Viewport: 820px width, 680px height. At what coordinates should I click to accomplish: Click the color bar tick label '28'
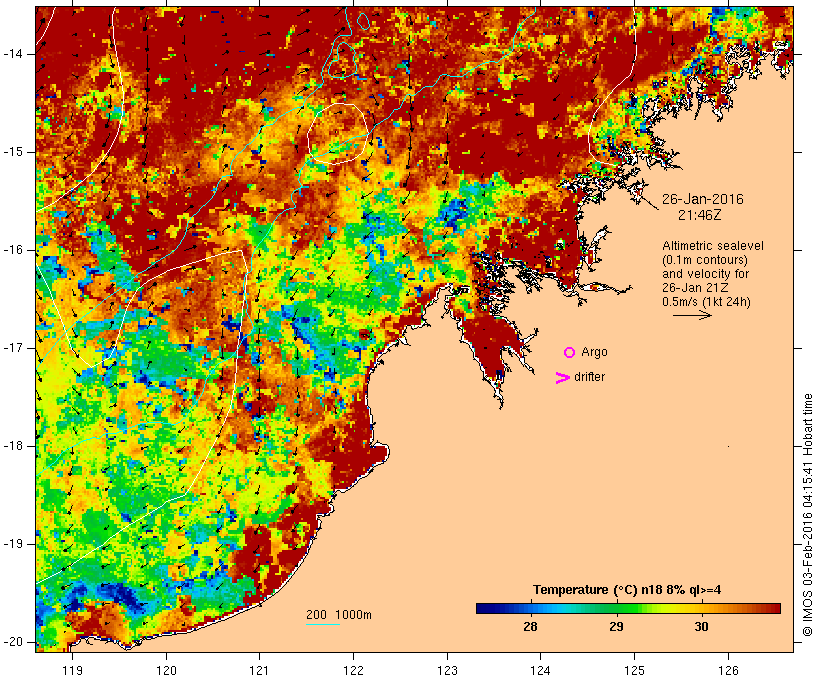tap(530, 627)
